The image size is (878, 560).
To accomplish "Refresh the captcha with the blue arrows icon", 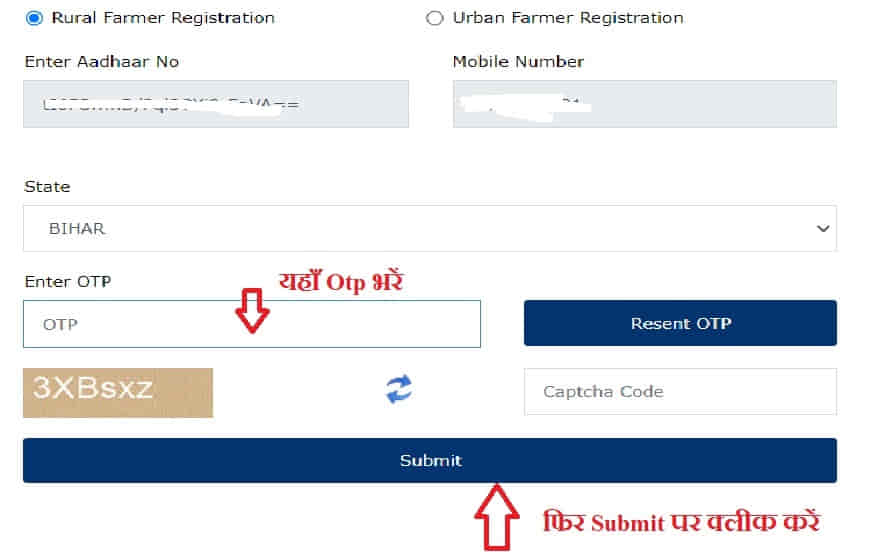I will (399, 389).
